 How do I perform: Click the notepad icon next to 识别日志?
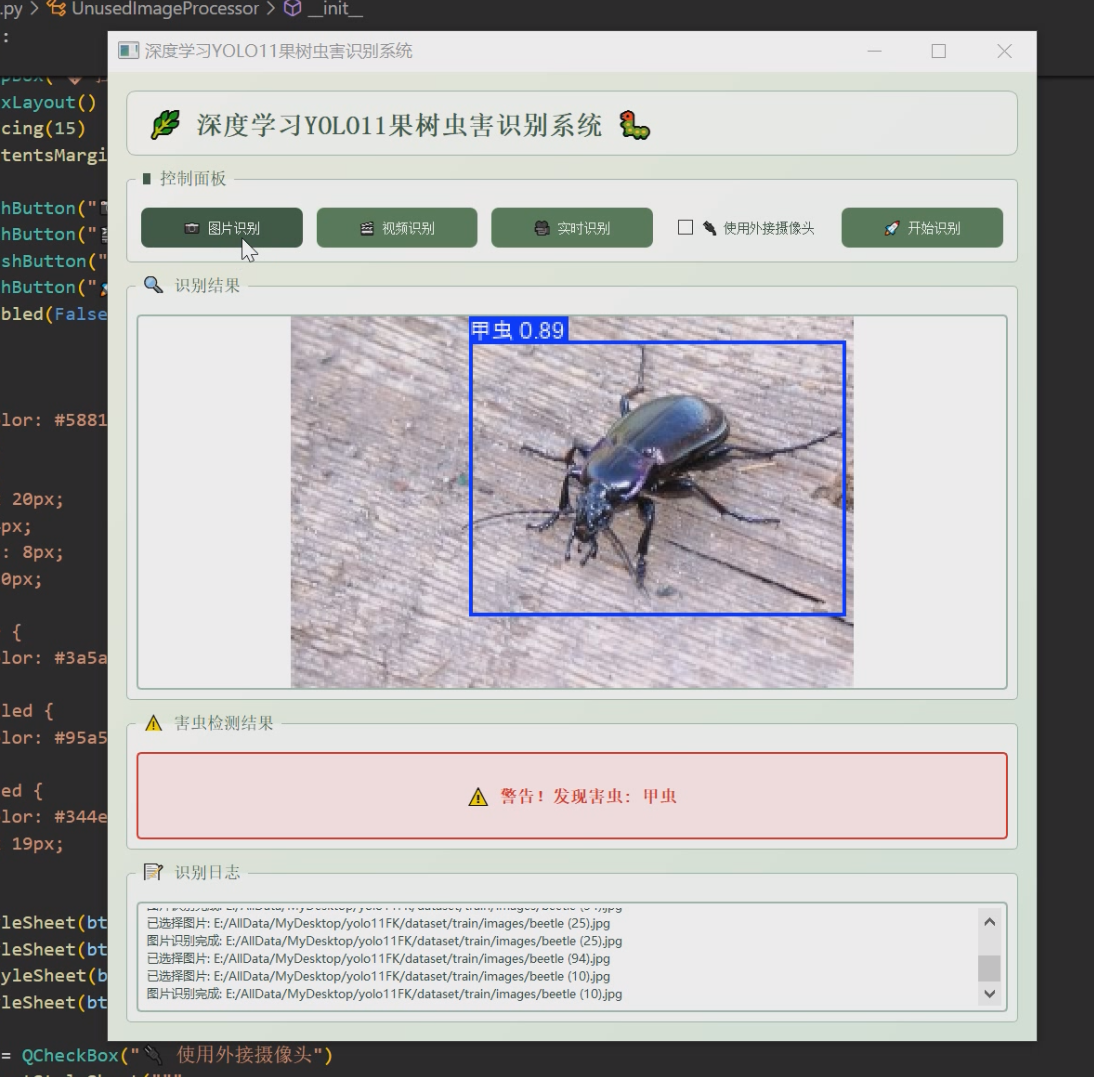pos(153,872)
